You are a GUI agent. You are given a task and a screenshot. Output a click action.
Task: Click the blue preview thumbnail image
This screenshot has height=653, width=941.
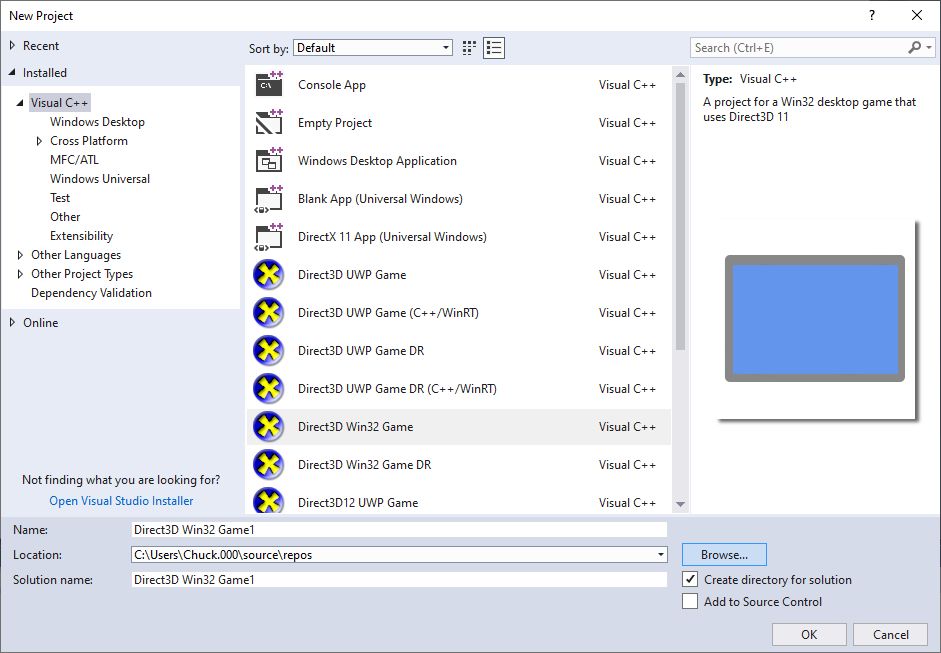point(814,319)
